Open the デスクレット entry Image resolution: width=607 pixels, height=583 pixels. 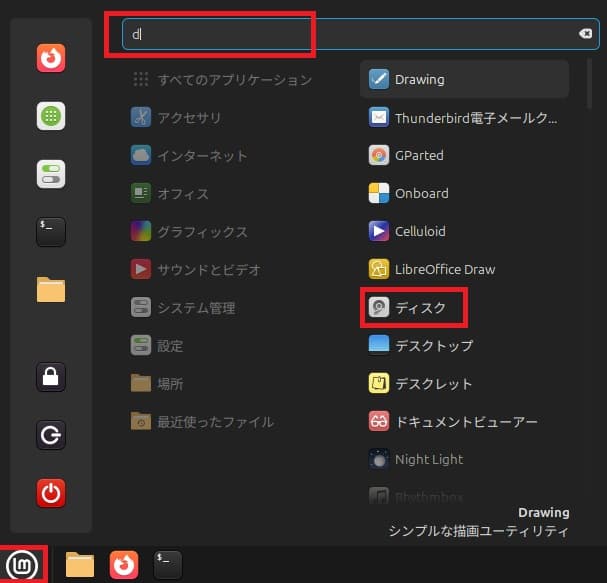[465, 384]
